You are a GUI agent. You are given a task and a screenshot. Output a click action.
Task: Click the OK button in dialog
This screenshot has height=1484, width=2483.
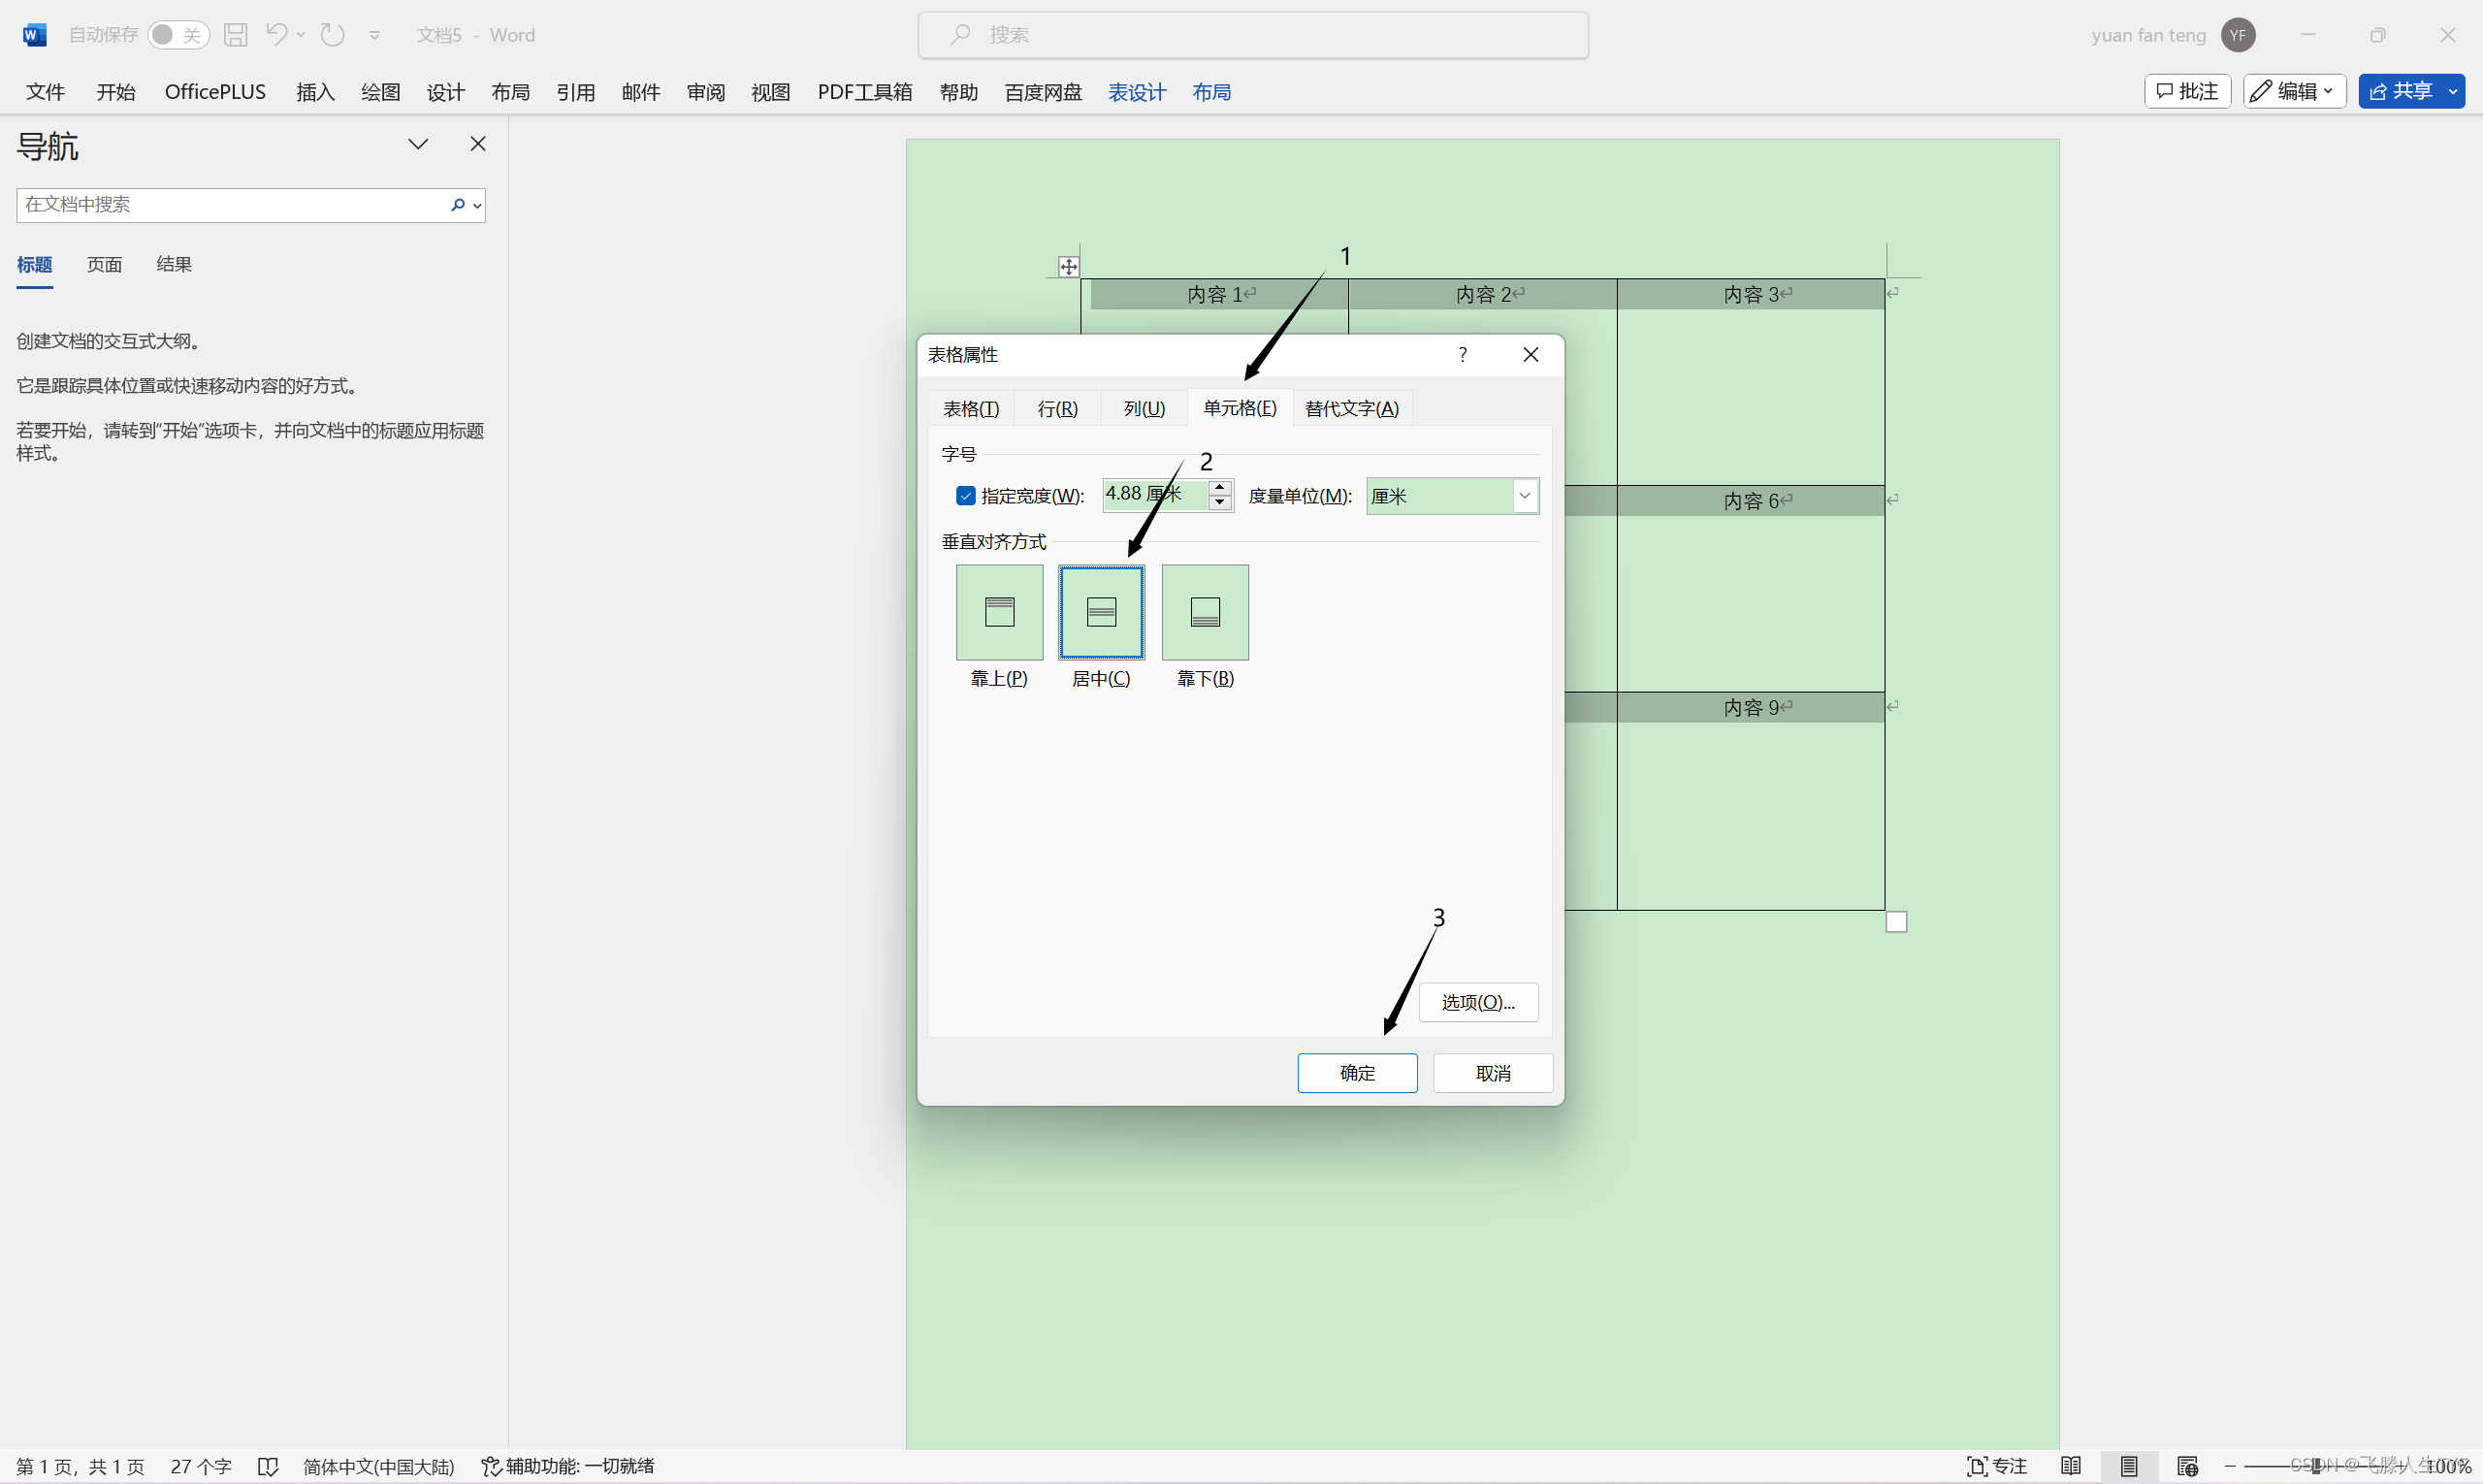click(1357, 1073)
